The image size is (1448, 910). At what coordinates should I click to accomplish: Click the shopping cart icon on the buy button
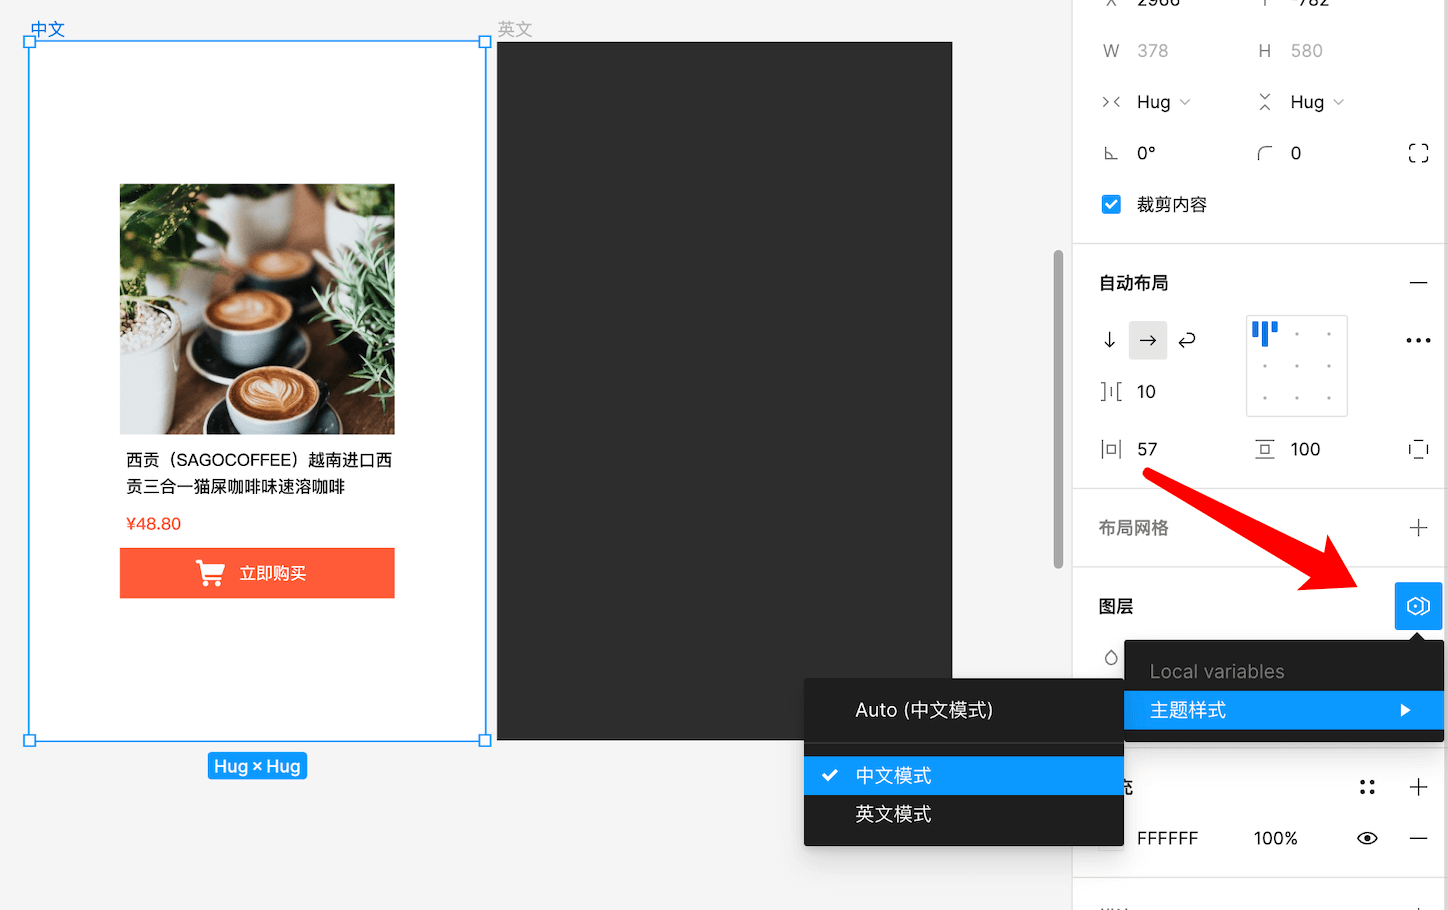tap(211, 572)
